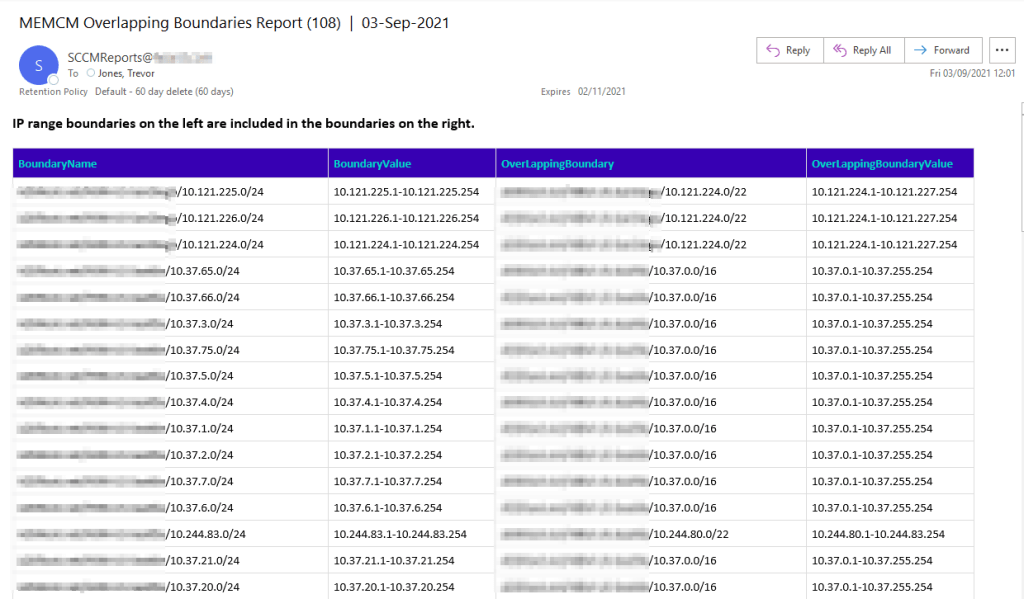Click the sender avatar circle with S
The height and width of the screenshot is (599, 1024).
coord(38,65)
